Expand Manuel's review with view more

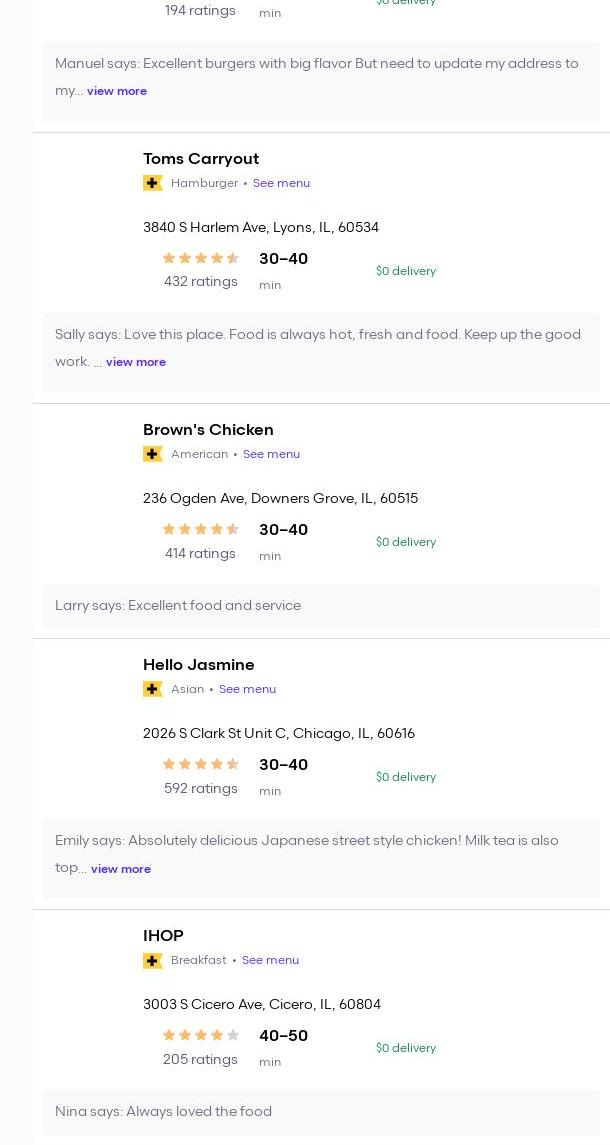pos(117,91)
